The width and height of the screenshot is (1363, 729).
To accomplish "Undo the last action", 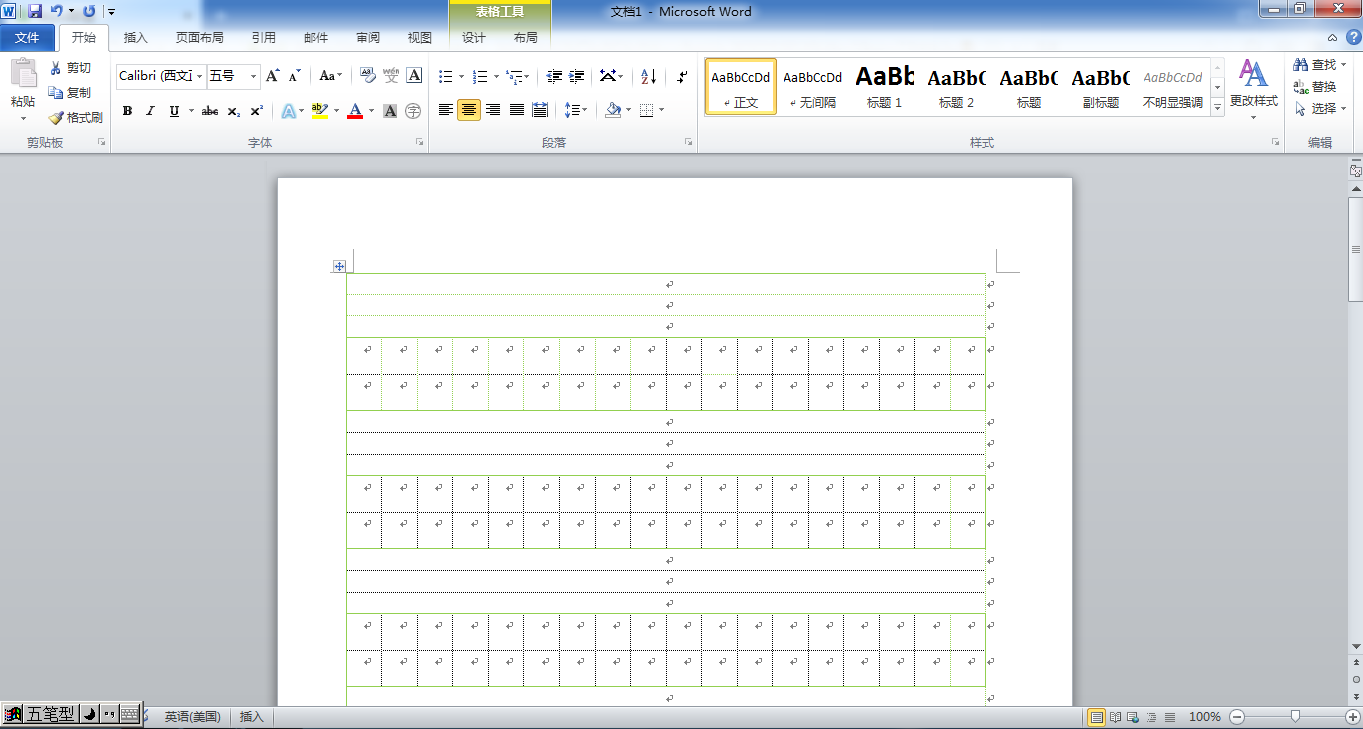I will (x=57, y=11).
